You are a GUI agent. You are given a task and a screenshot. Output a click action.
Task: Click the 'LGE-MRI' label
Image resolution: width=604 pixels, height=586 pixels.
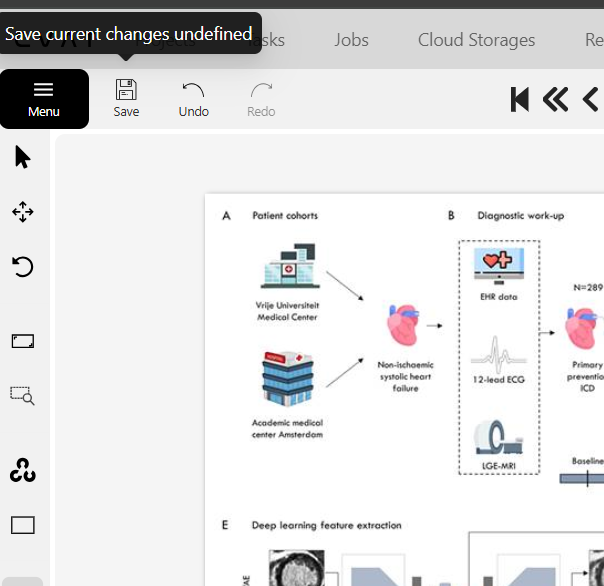[499, 466]
